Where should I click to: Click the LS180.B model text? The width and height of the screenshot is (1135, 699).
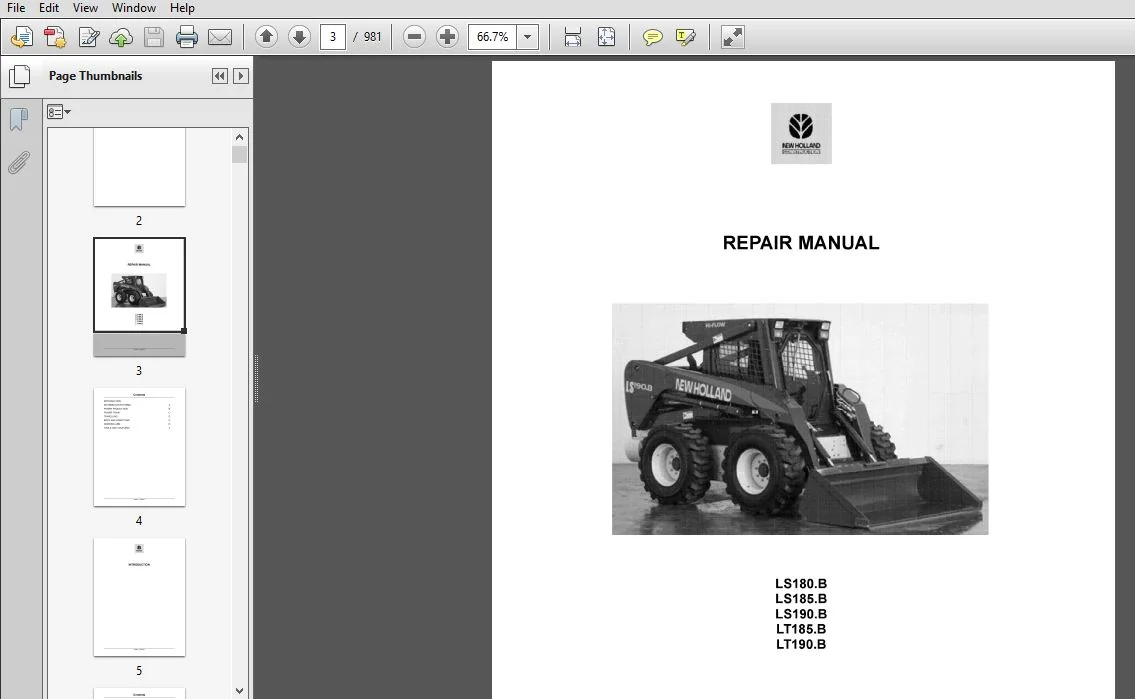point(801,584)
